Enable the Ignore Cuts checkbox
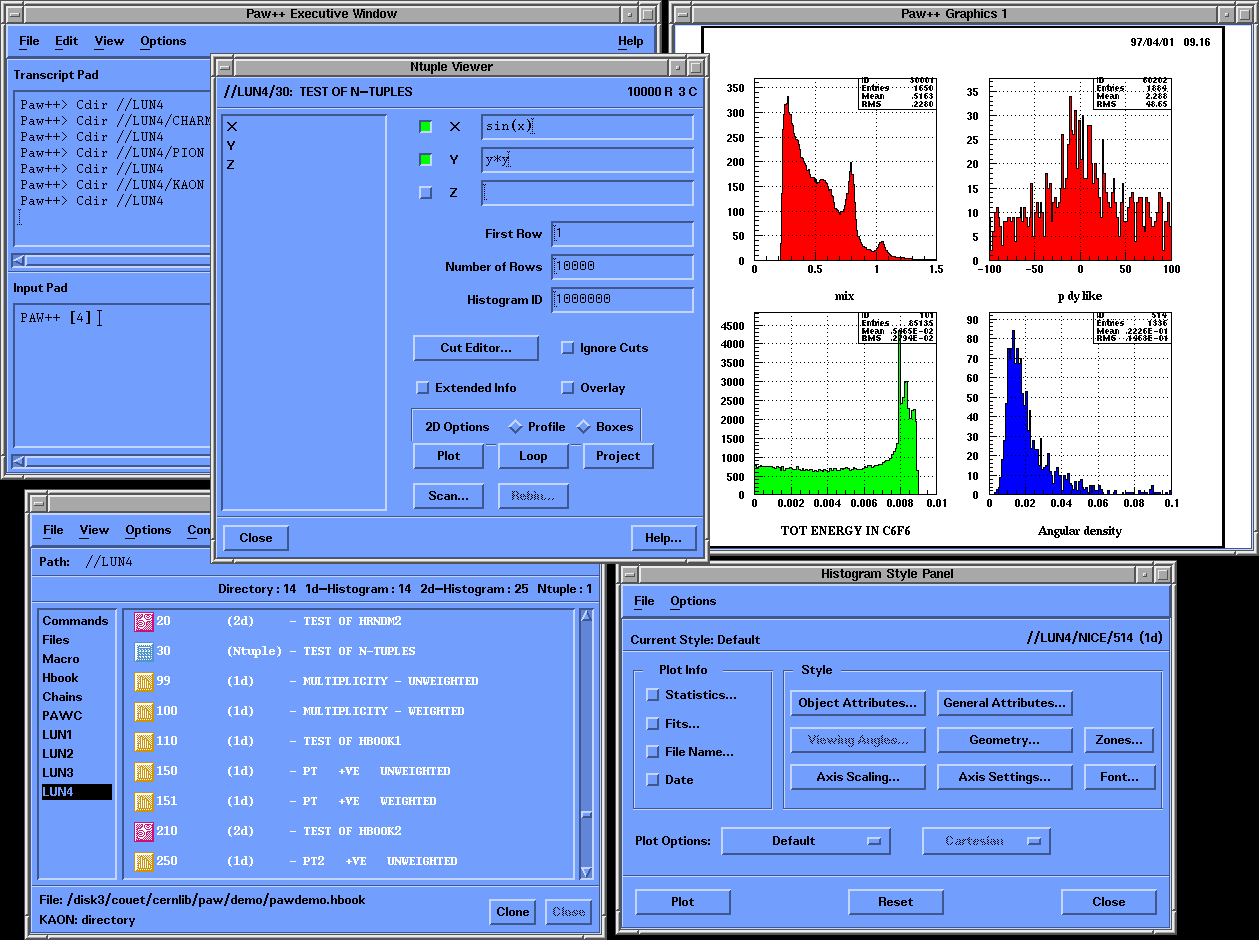This screenshot has height=940, width=1259. click(568, 348)
